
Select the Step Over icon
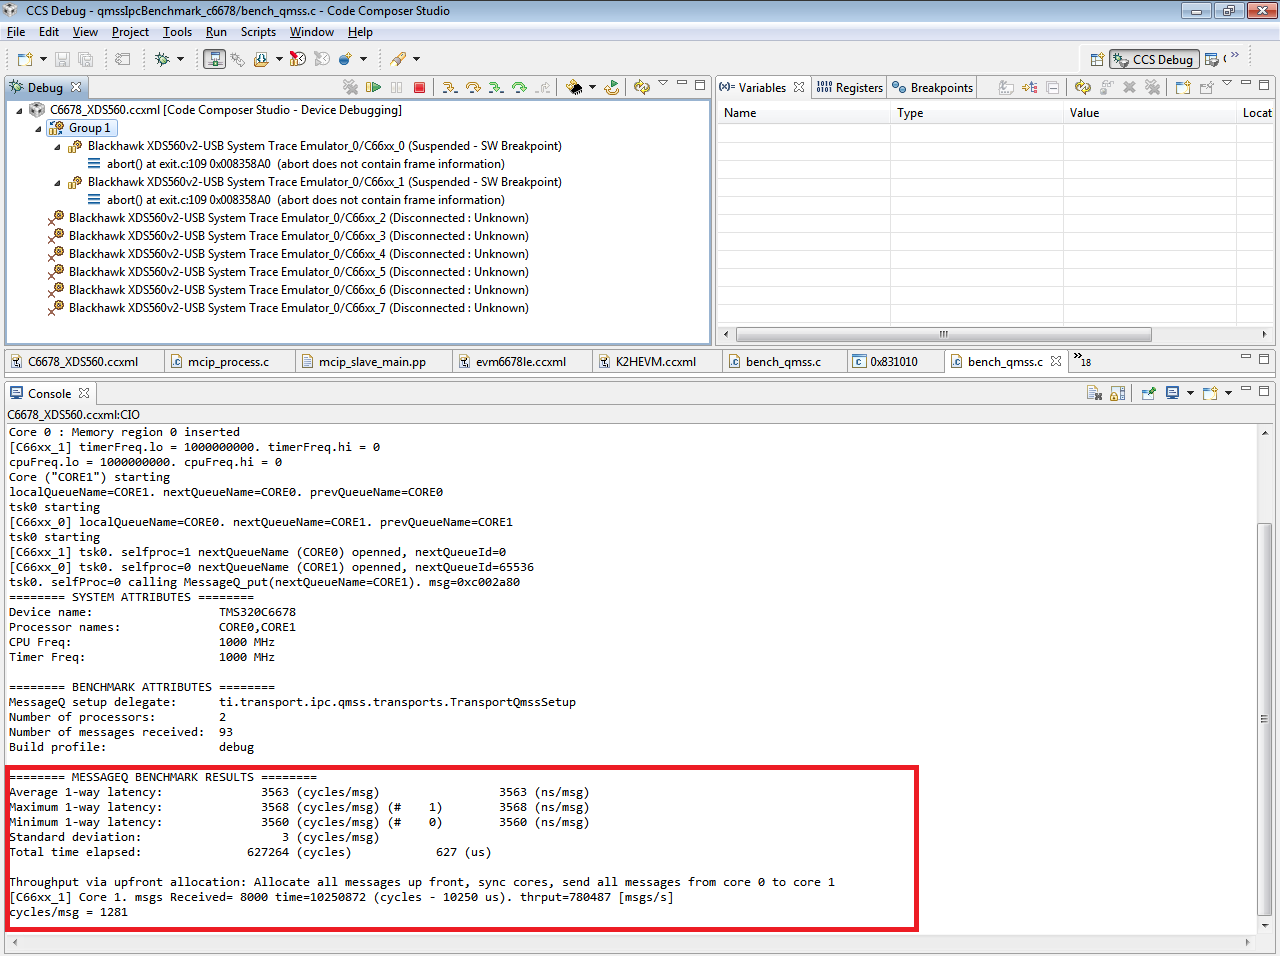pos(473,87)
